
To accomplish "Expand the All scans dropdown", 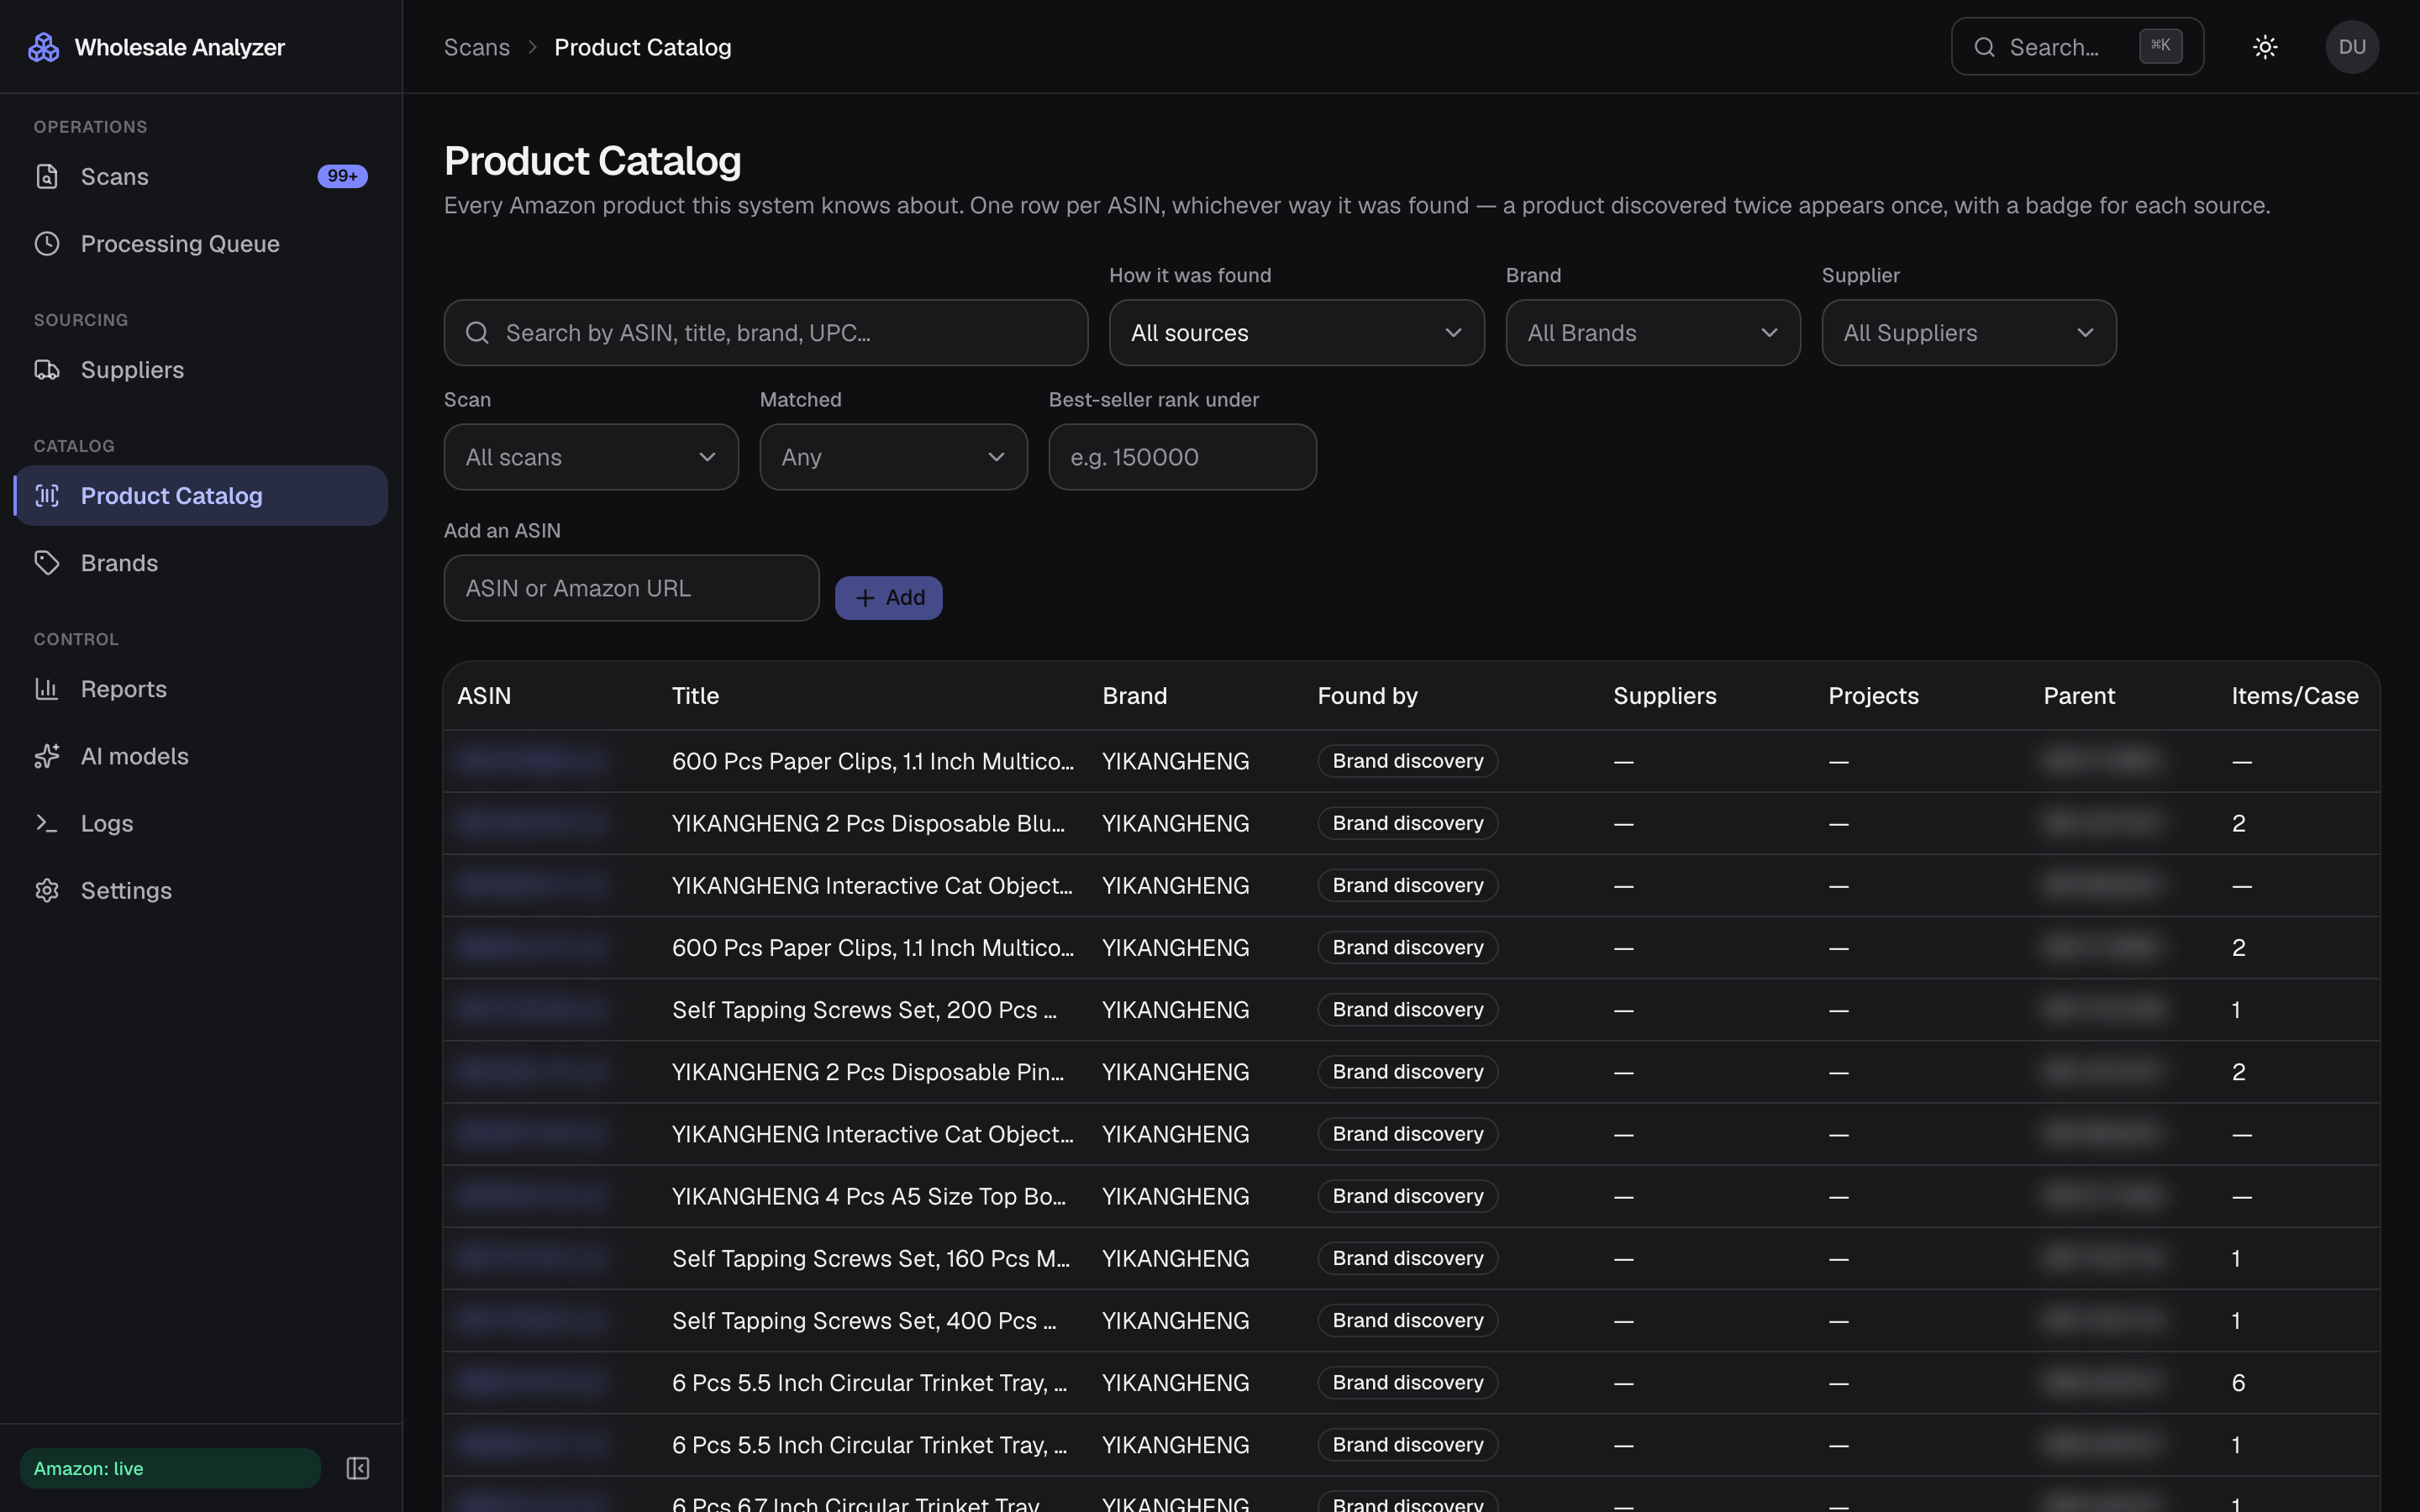I will (591, 457).
